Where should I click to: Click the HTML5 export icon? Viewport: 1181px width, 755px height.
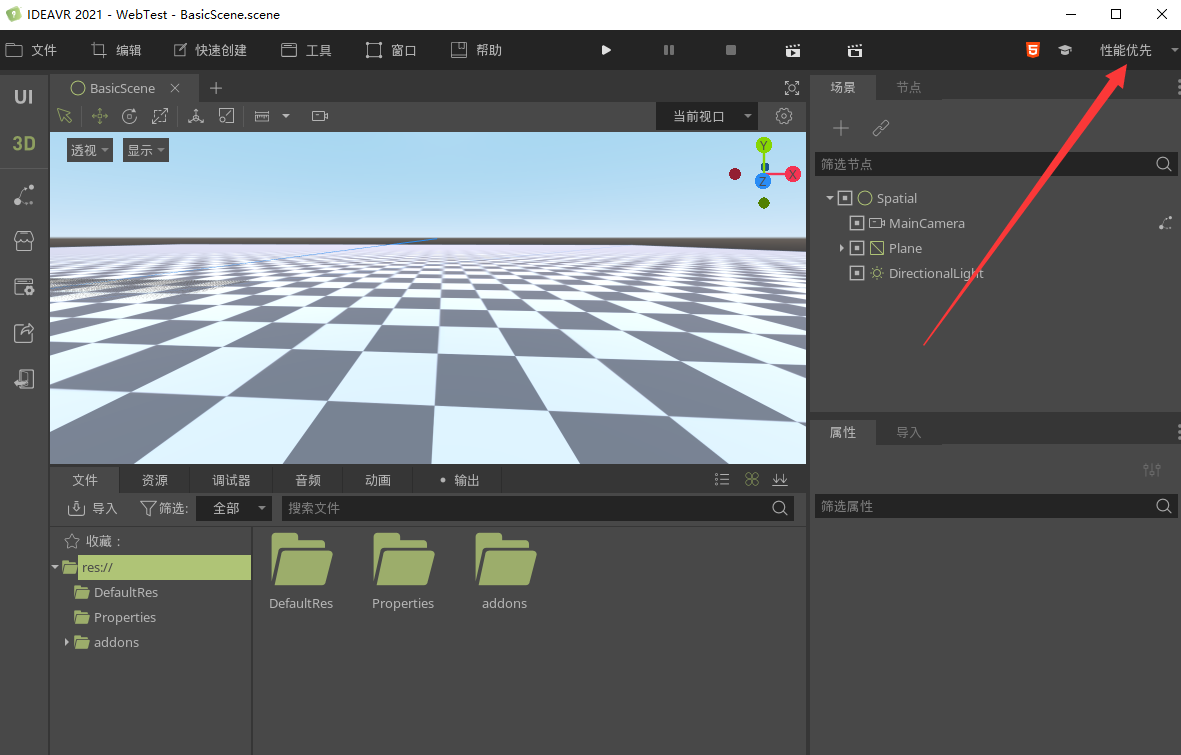(x=1033, y=50)
